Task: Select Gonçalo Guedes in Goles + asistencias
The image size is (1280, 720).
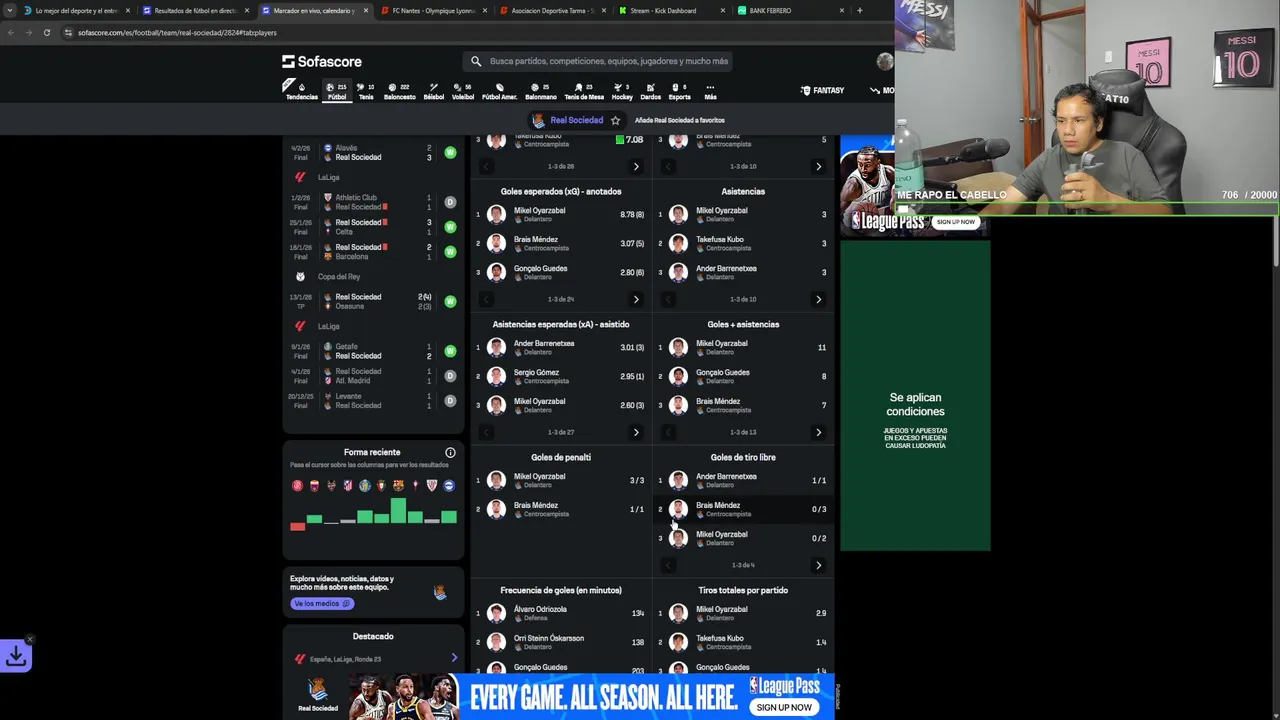Action: coord(743,376)
